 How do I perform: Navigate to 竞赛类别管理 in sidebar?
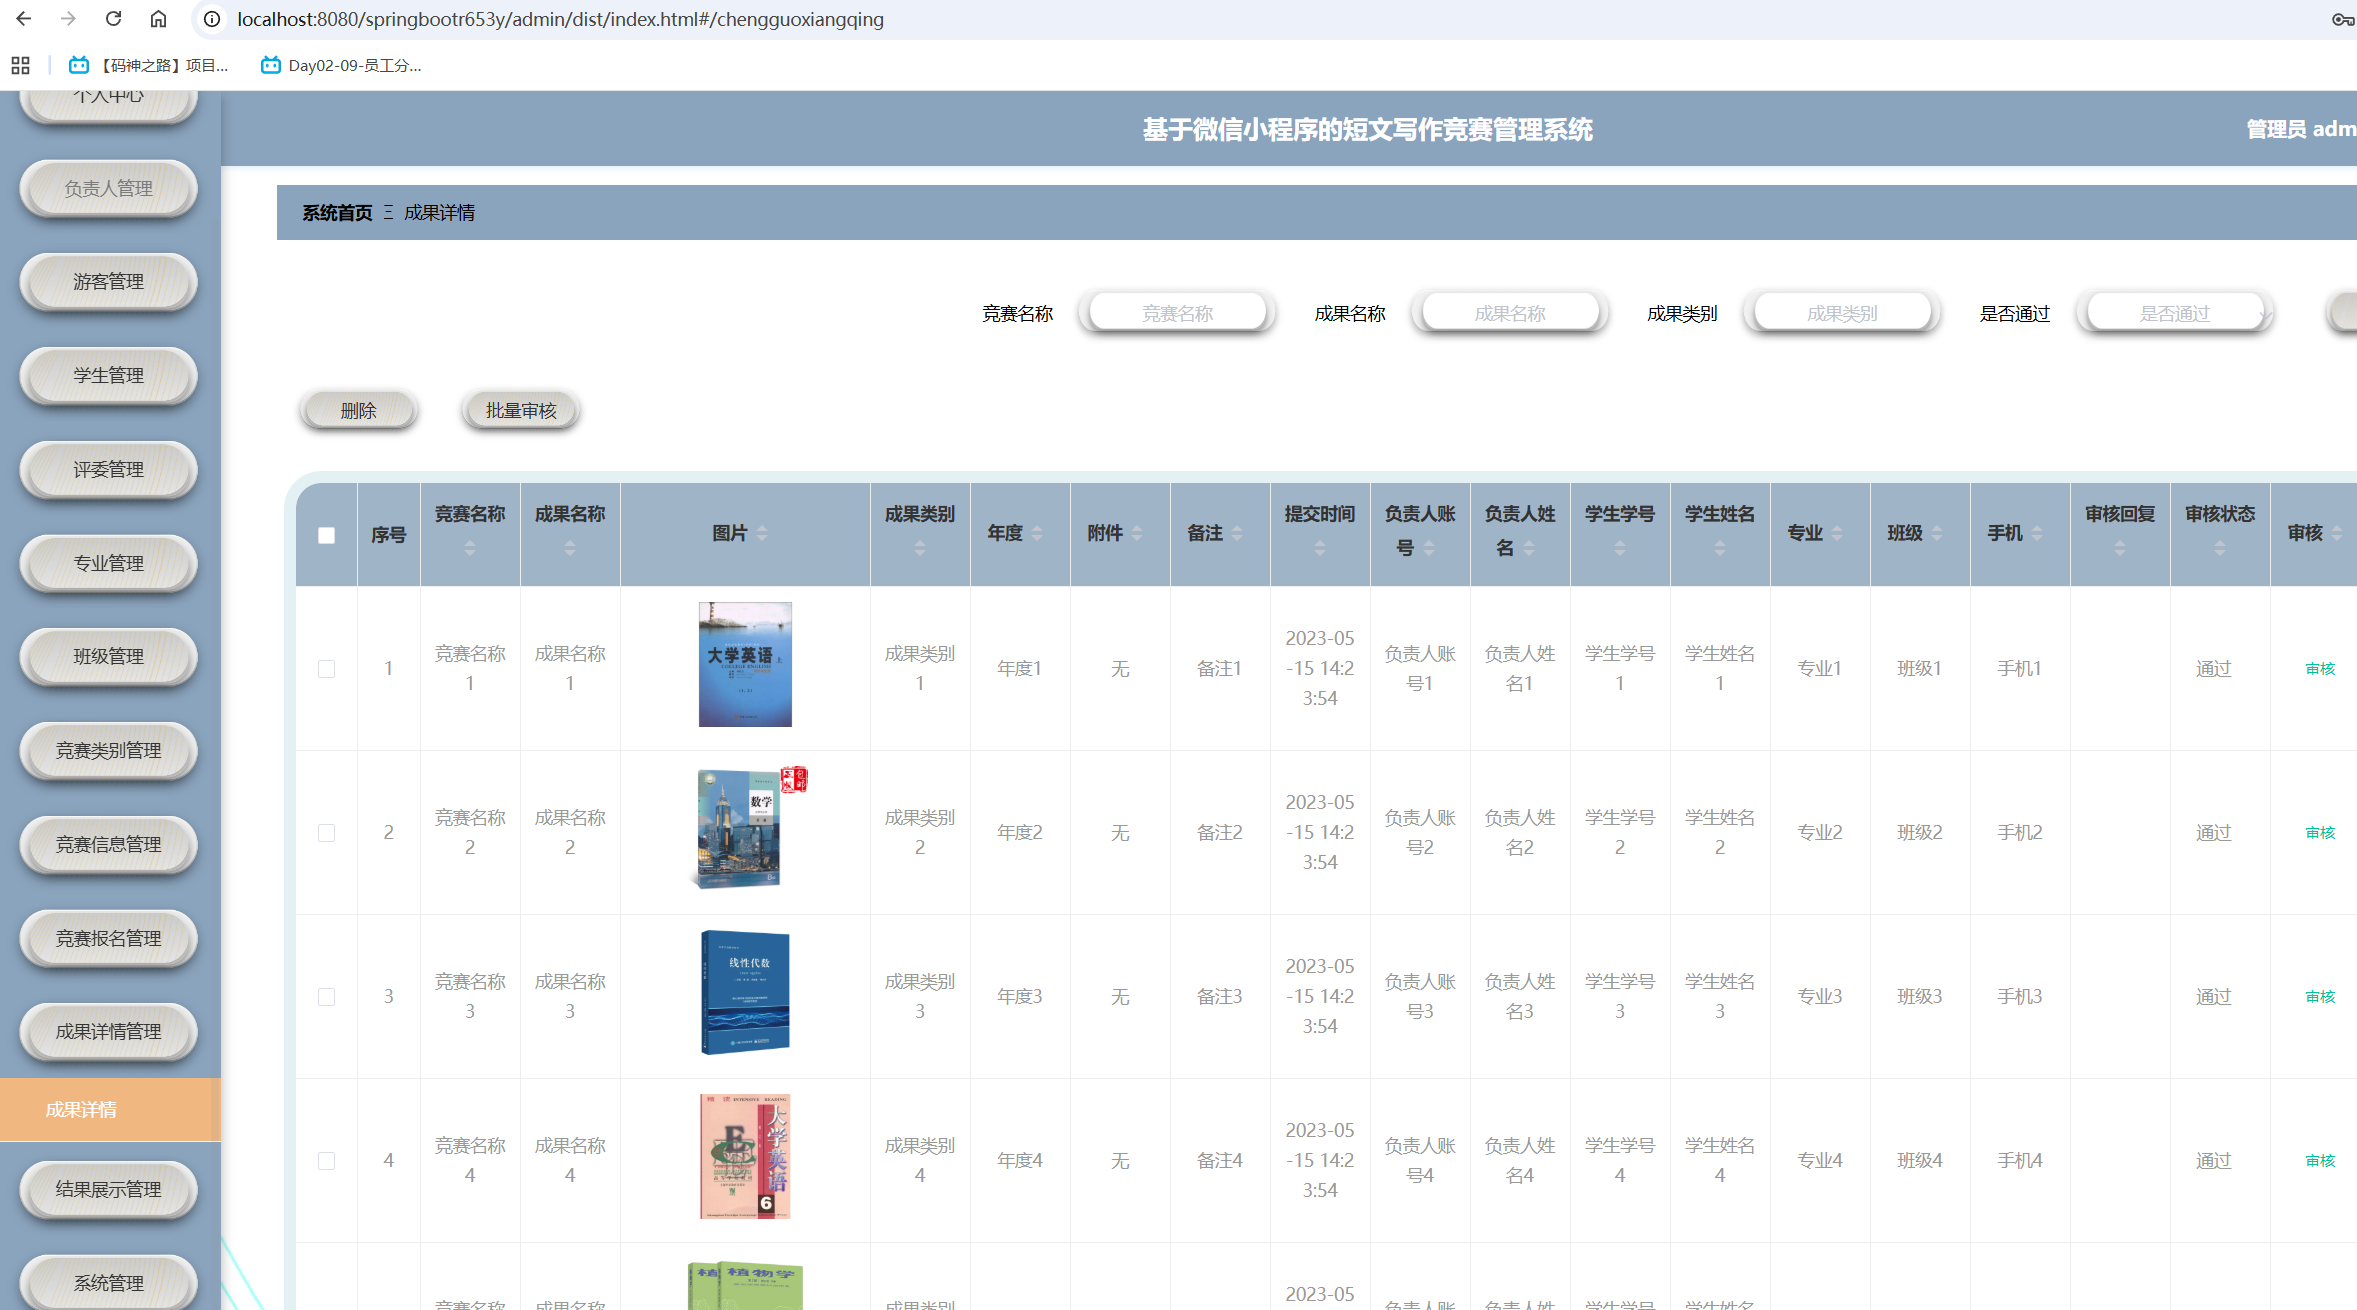tap(107, 750)
